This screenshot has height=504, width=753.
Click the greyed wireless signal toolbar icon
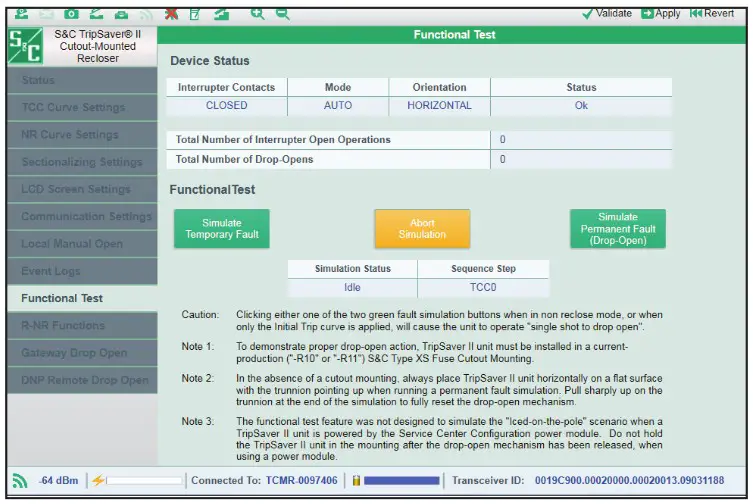pyautogui.click(x=146, y=14)
